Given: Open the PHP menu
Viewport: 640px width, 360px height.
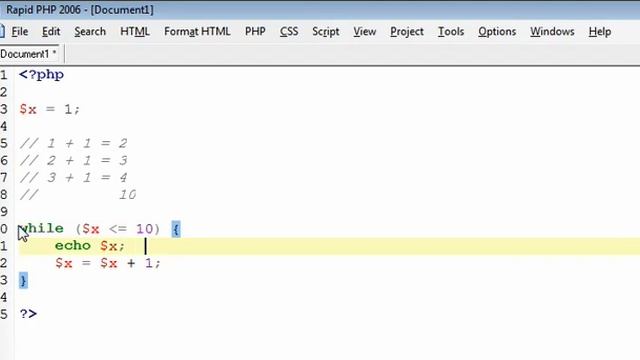Looking at the screenshot, I should tap(255, 32).
